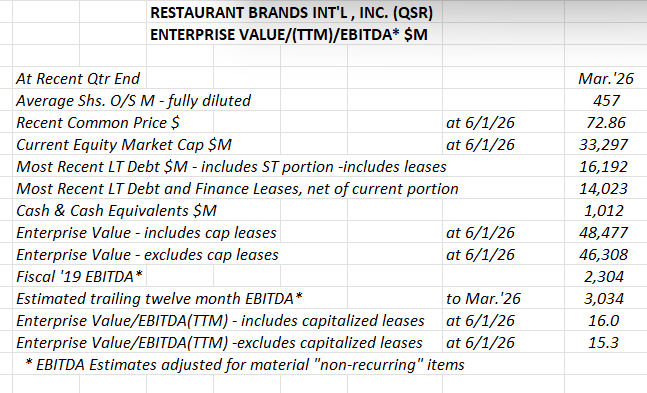647x393 pixels.
Task: Click the enterprise value cell 46,308
Action: point(605,255)
